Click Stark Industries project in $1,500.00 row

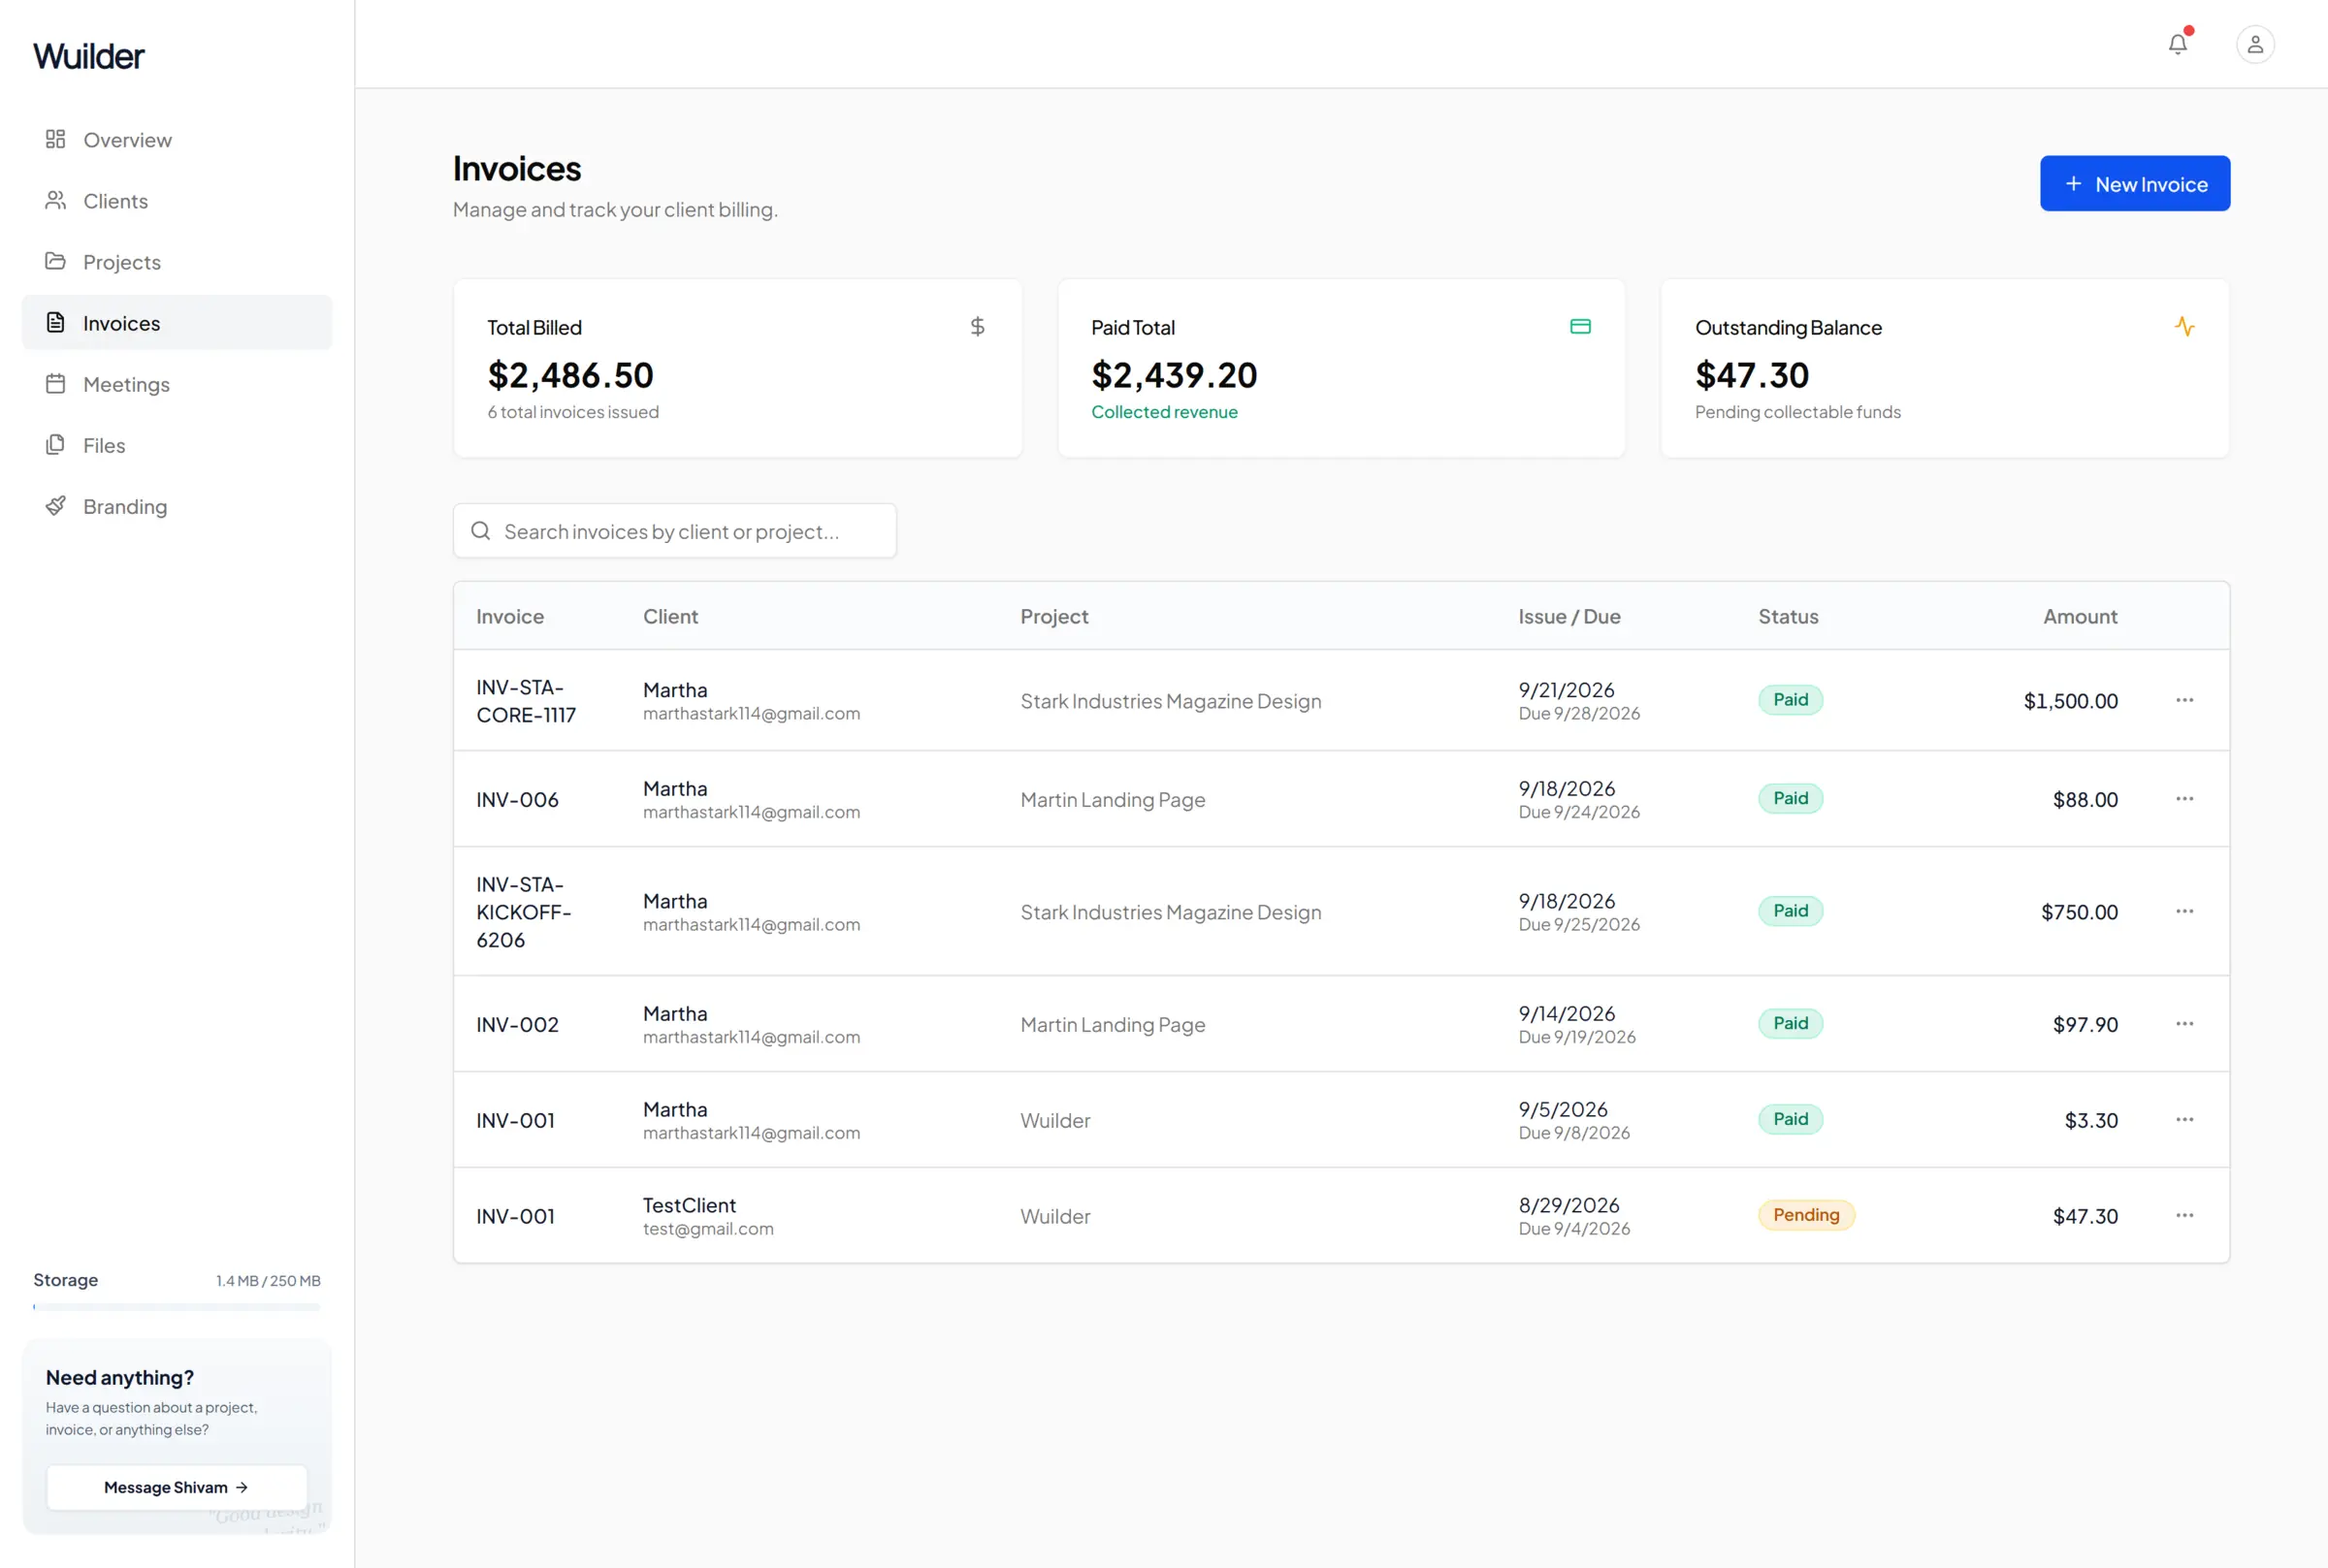1170,702
